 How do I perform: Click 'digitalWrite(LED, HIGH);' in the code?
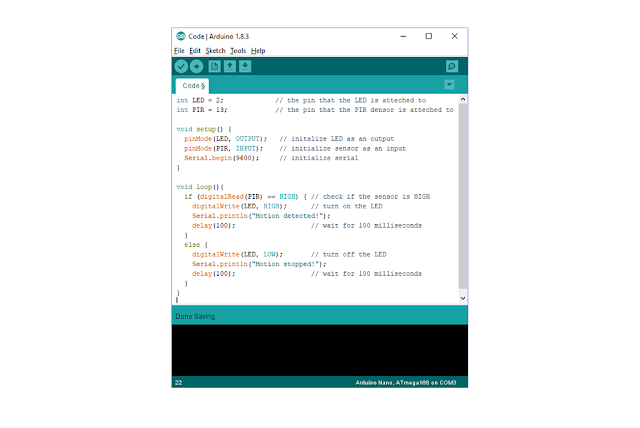tap(239, 206)
